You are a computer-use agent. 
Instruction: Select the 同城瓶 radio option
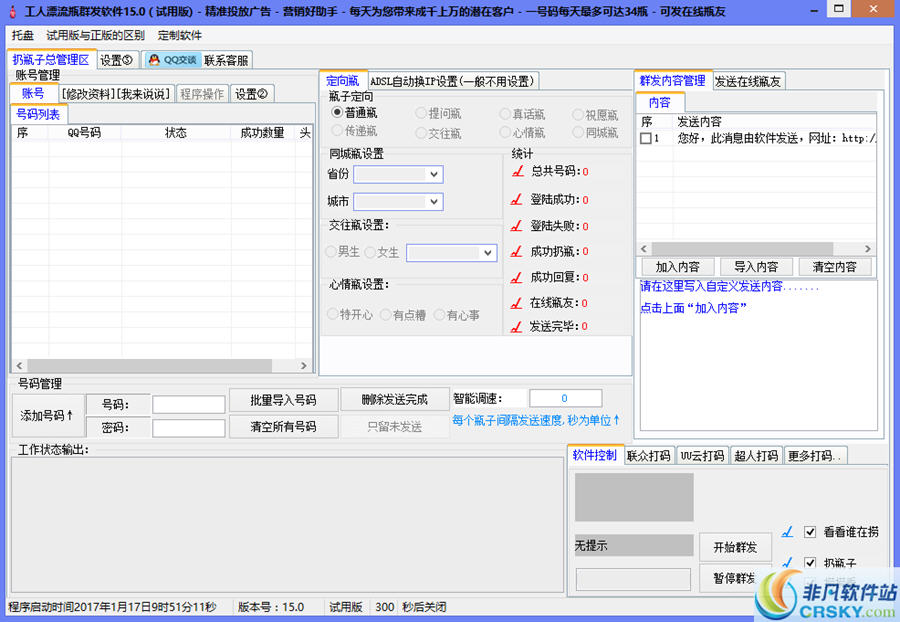click(x=577, y=133)
